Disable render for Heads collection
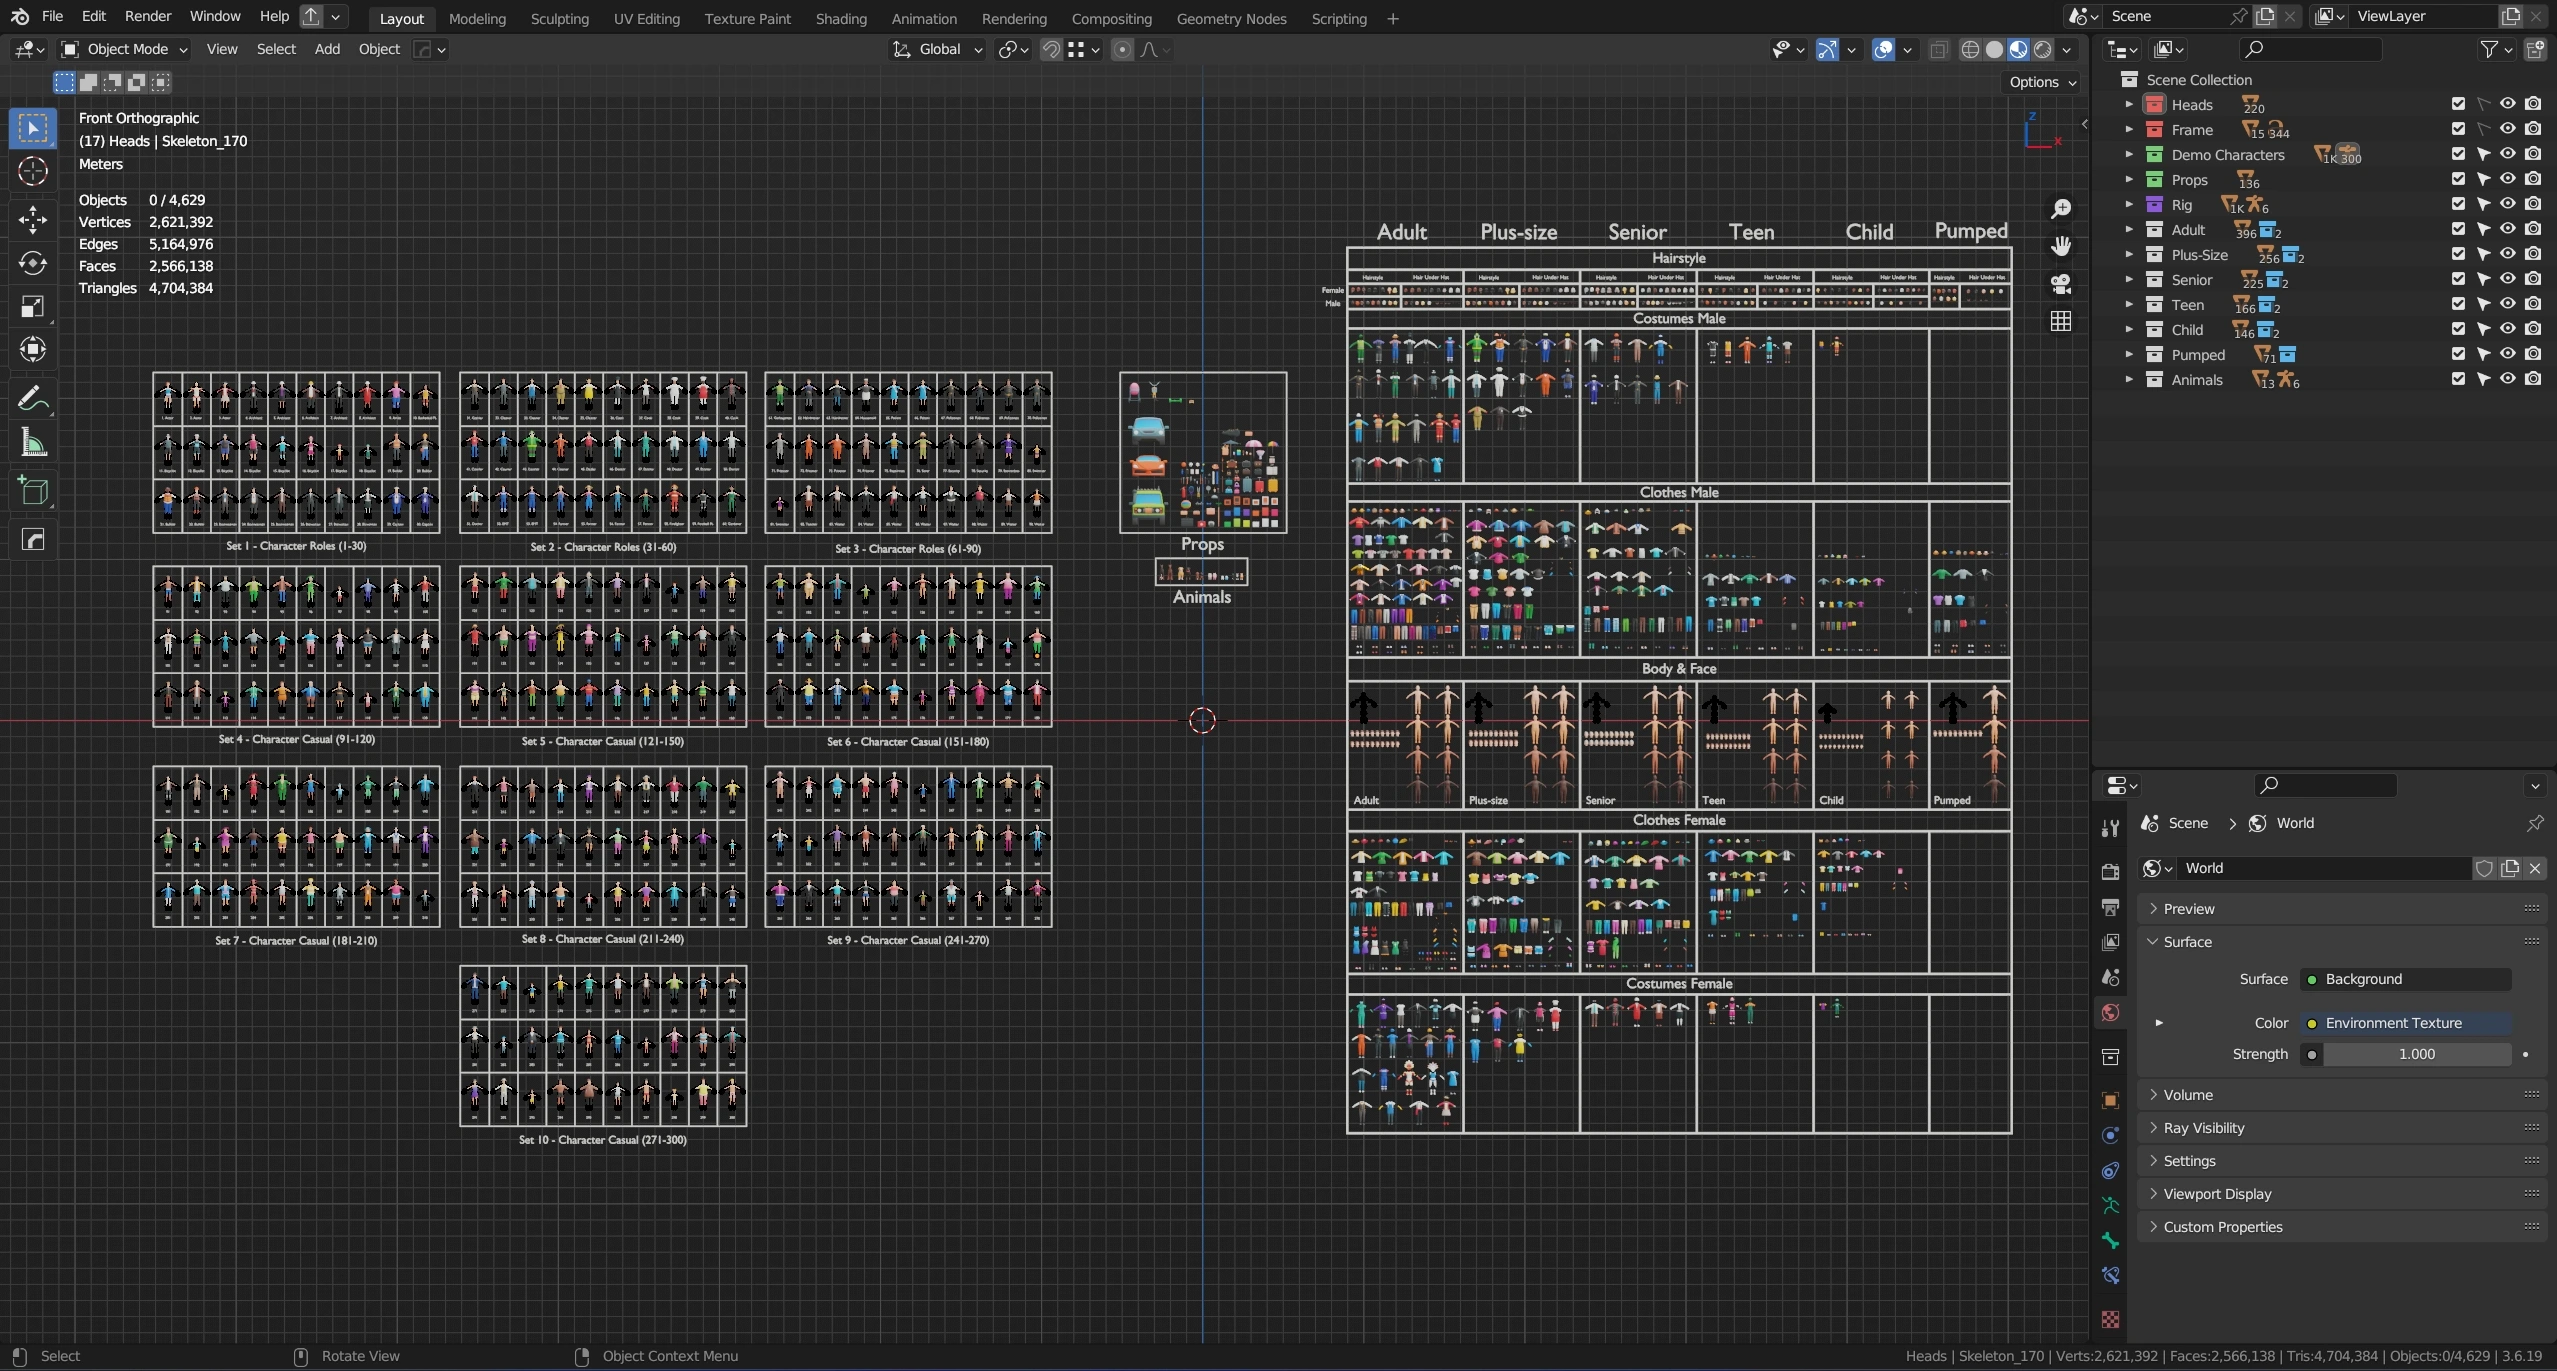The image size is (2557, 1371). (2532, 104)
